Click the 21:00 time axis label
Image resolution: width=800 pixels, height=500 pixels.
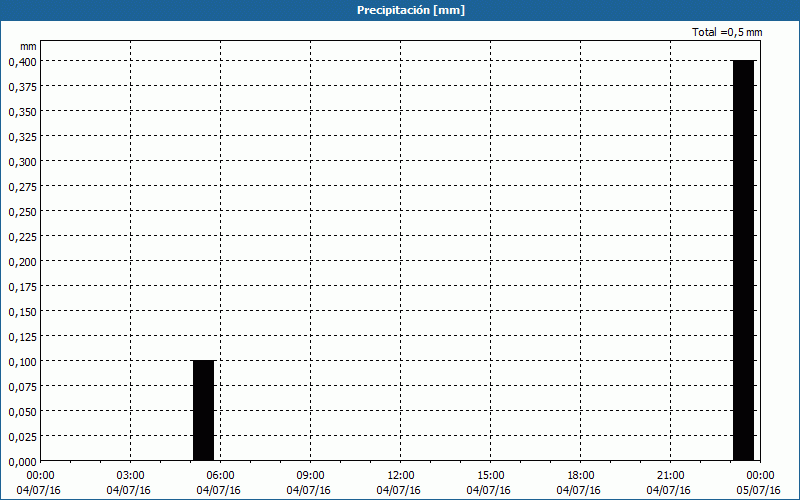pos(670,476)
